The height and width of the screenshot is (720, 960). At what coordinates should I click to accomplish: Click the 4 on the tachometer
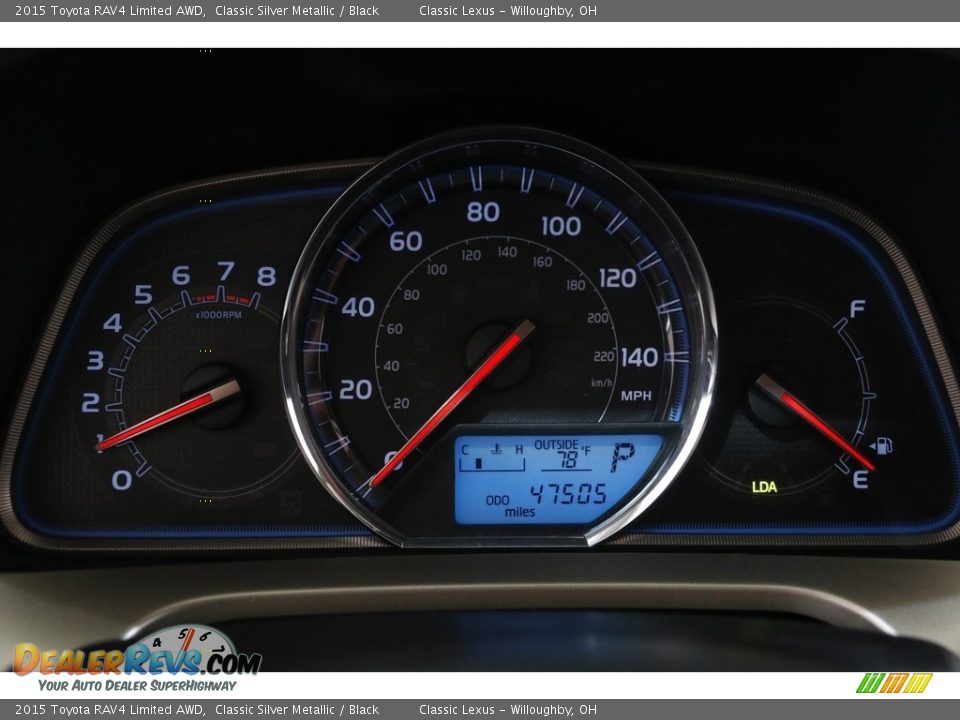click(x=113, y=323)
